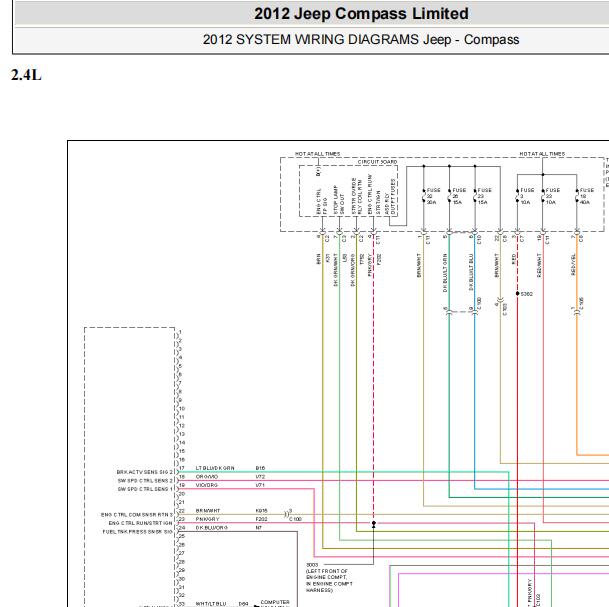Click the vertical "DK GRN/WHT" wire label

click(x=336, y=270)
